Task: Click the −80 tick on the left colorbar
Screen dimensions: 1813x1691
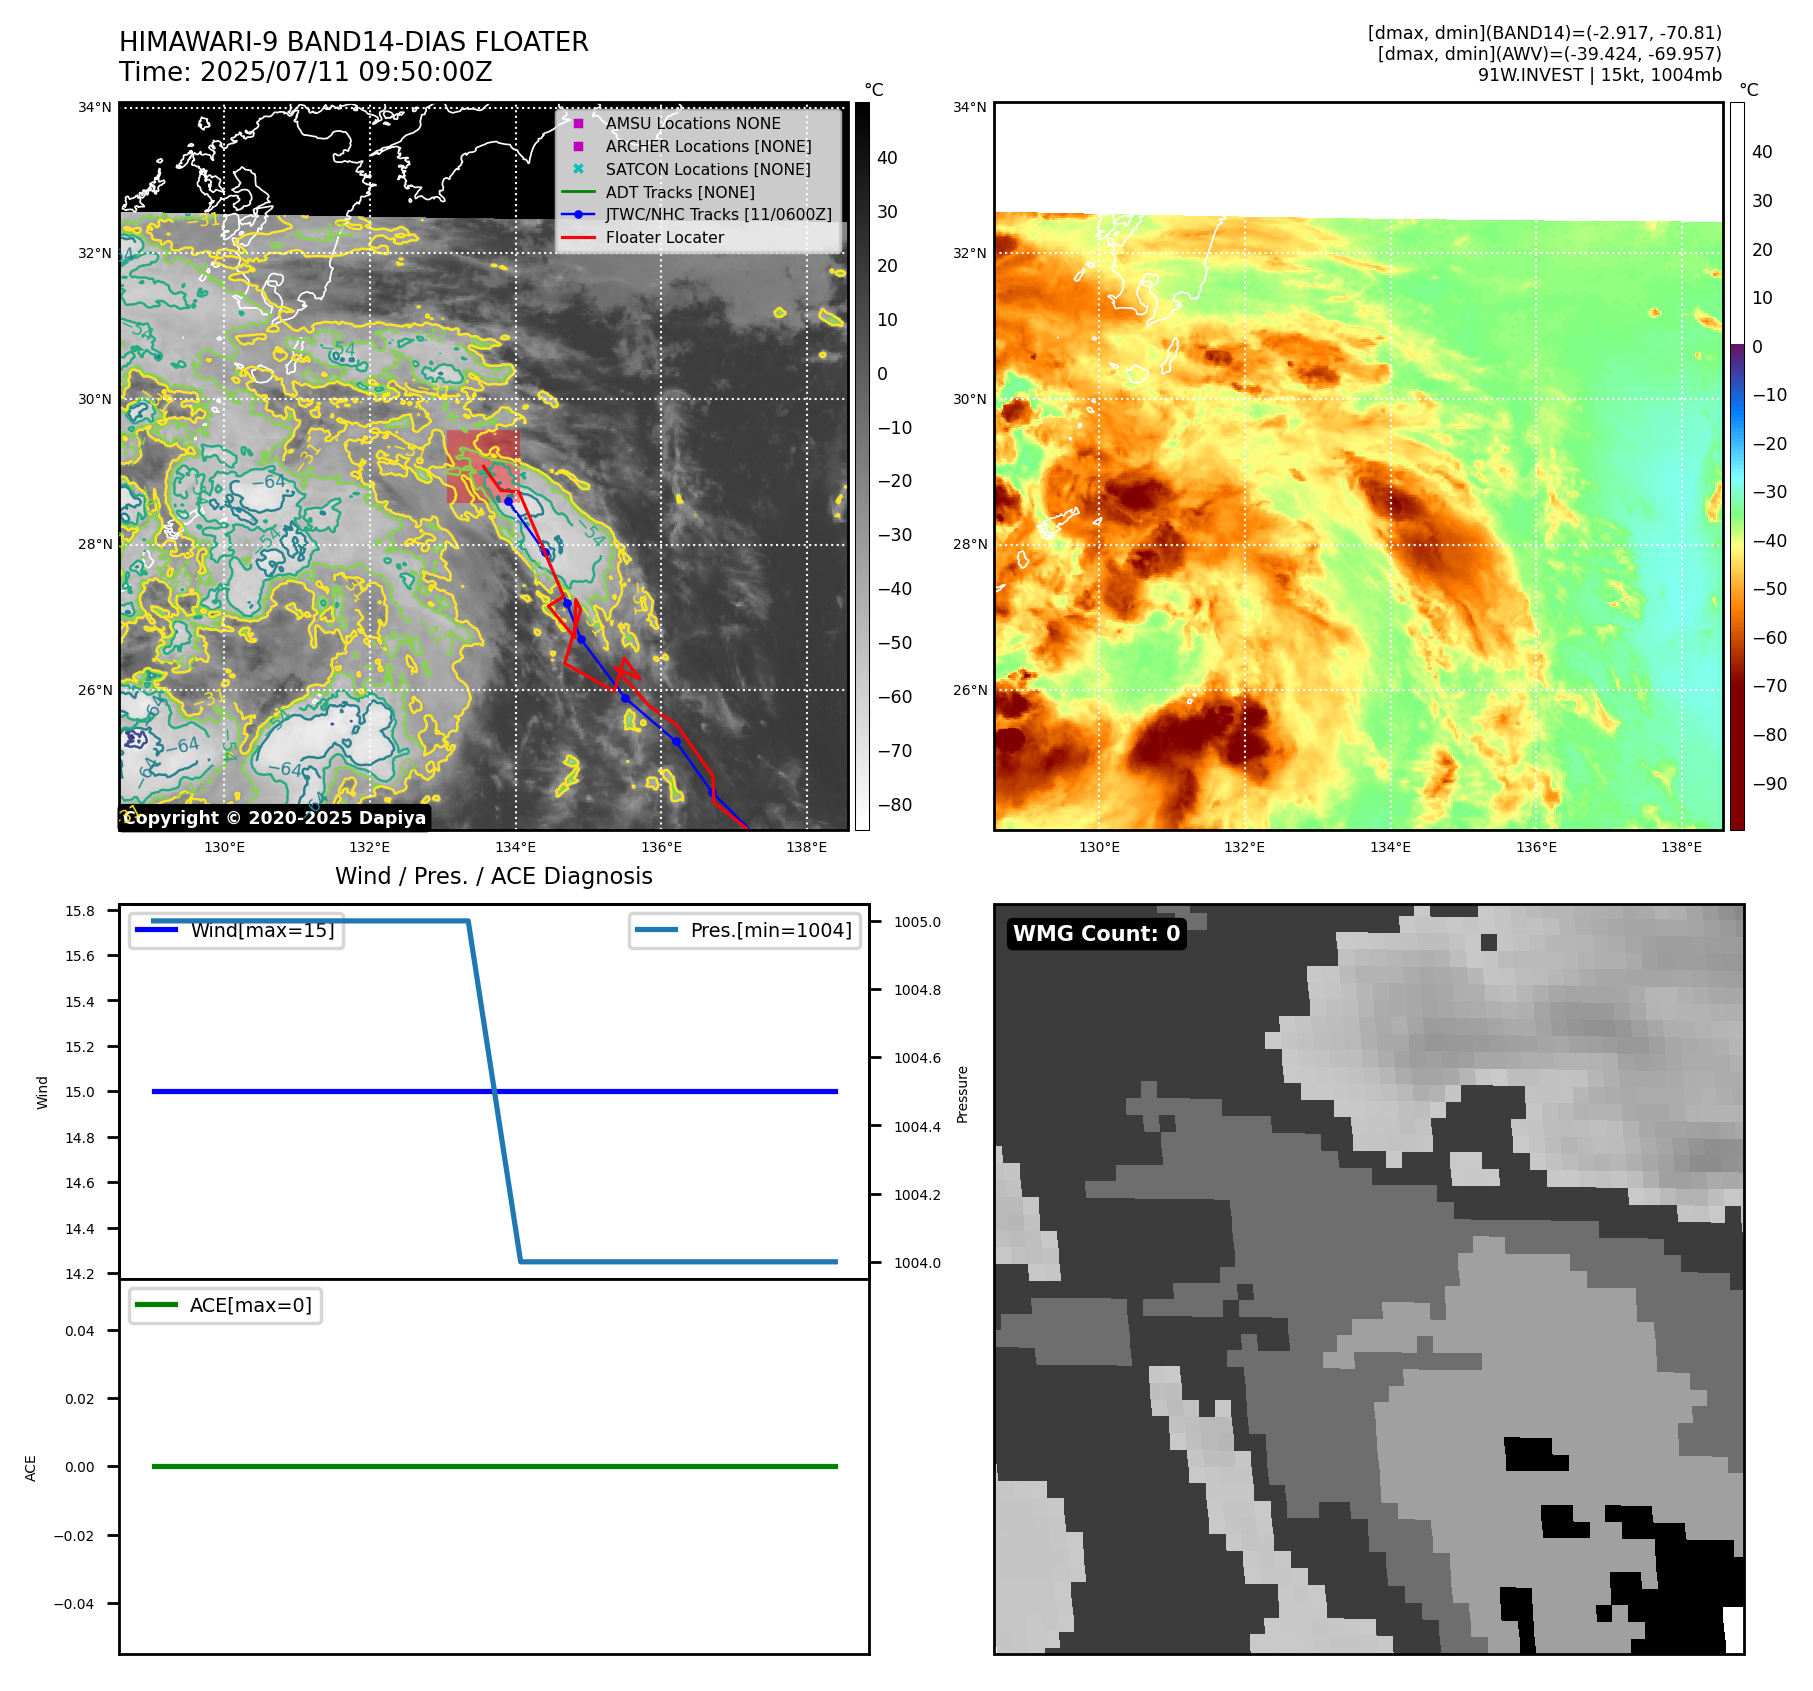Action: [x=895, y=805]
